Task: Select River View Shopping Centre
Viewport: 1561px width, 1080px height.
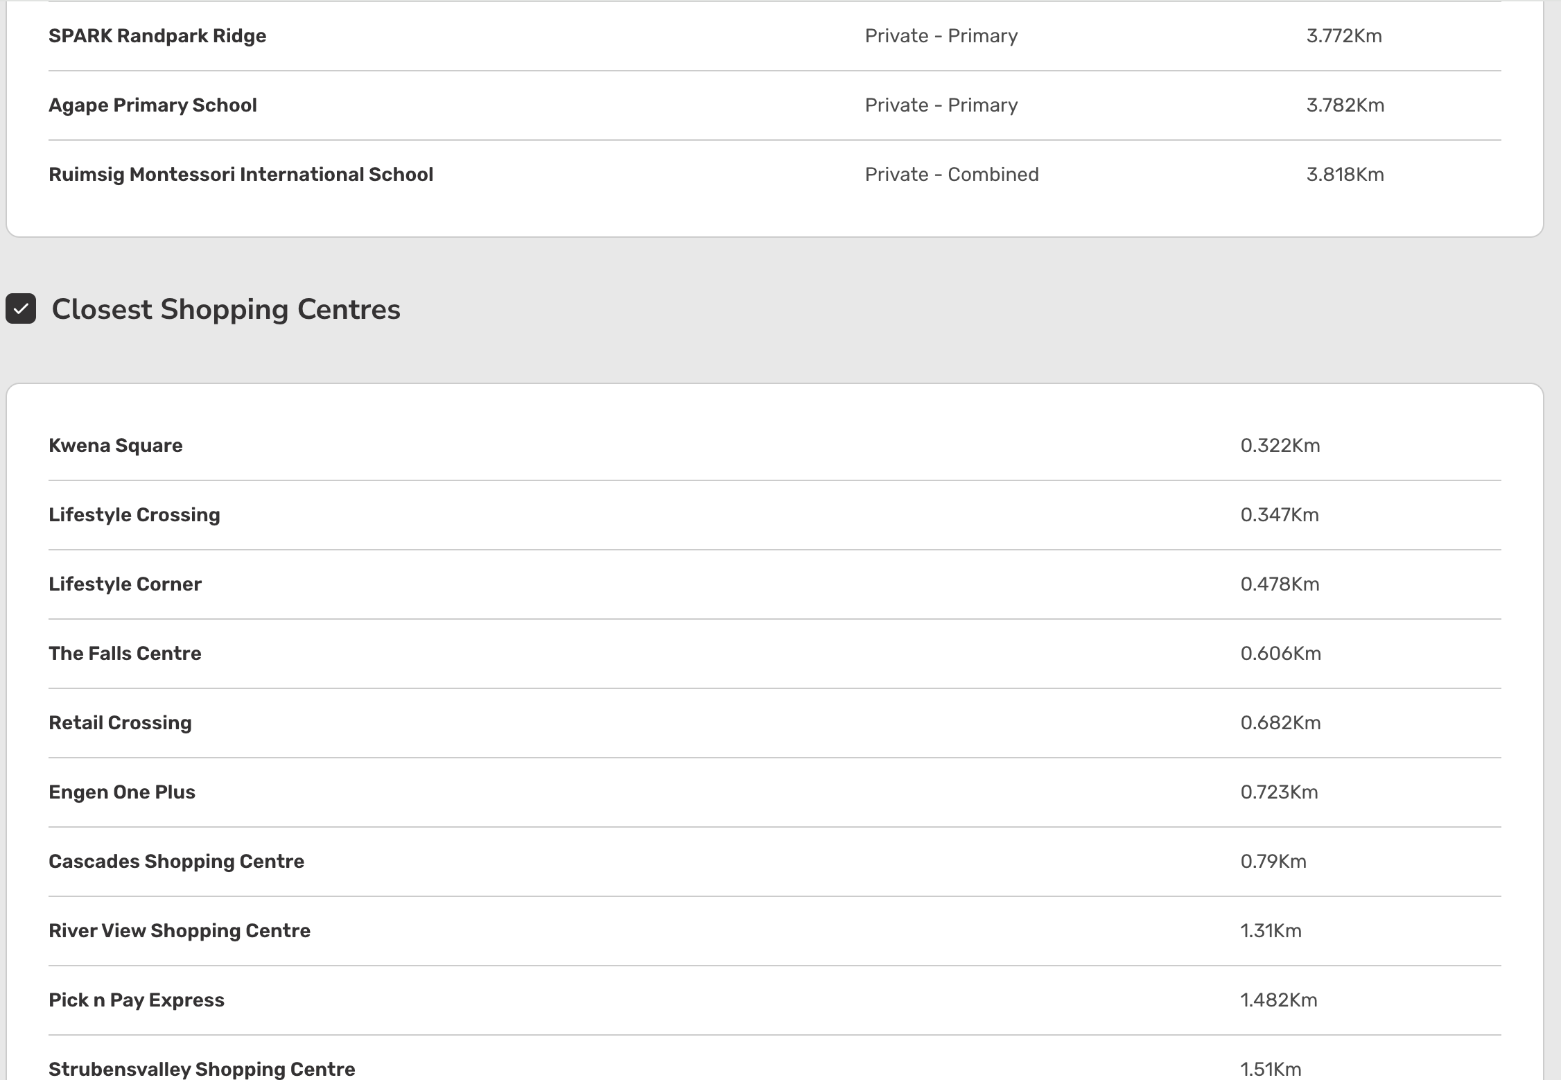Action: (x=179, y=931)
